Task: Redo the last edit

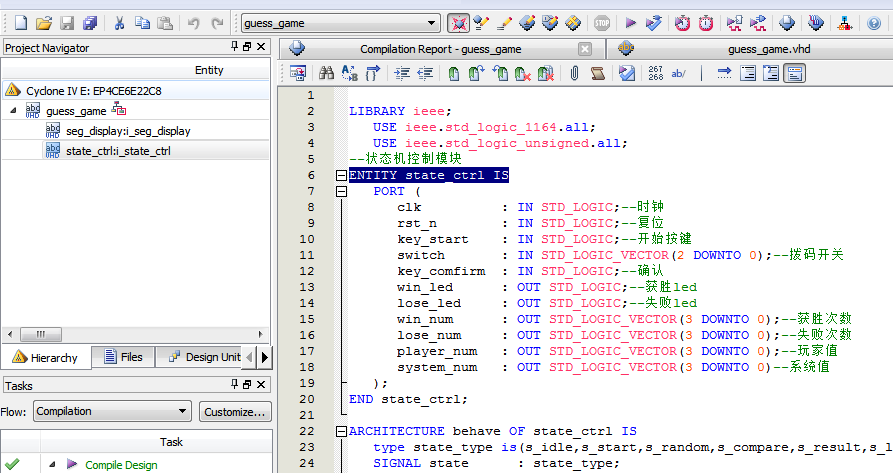Action: tap(217, 23)
